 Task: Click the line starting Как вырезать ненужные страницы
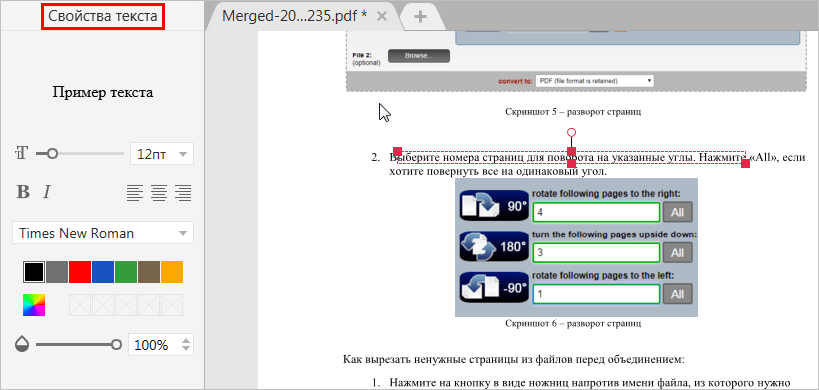point(513,359)
